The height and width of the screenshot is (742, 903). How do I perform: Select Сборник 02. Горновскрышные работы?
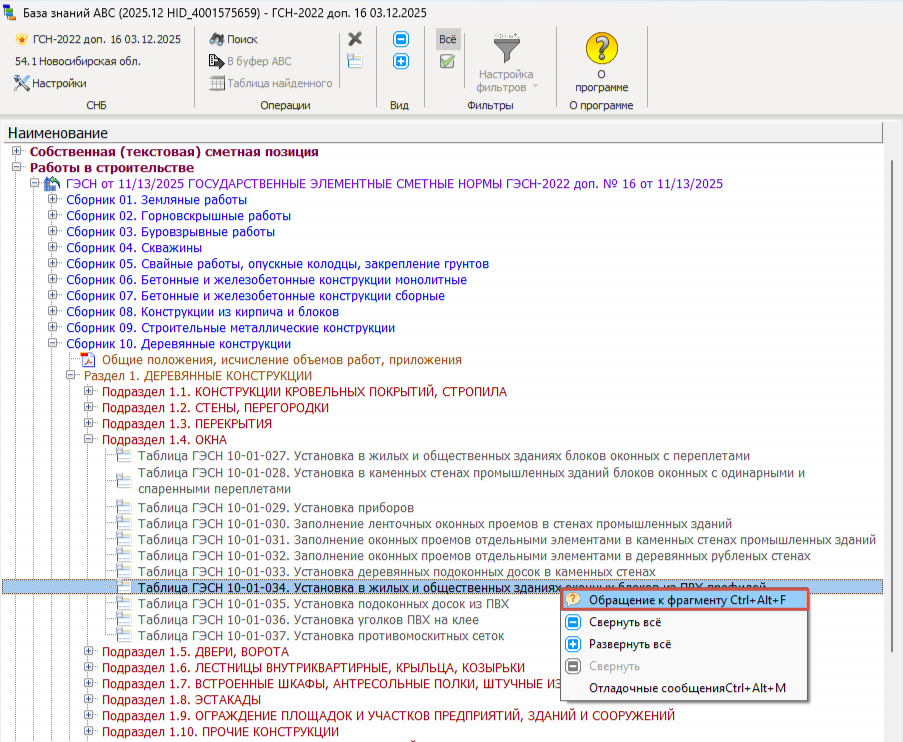(x=179, y=216)
